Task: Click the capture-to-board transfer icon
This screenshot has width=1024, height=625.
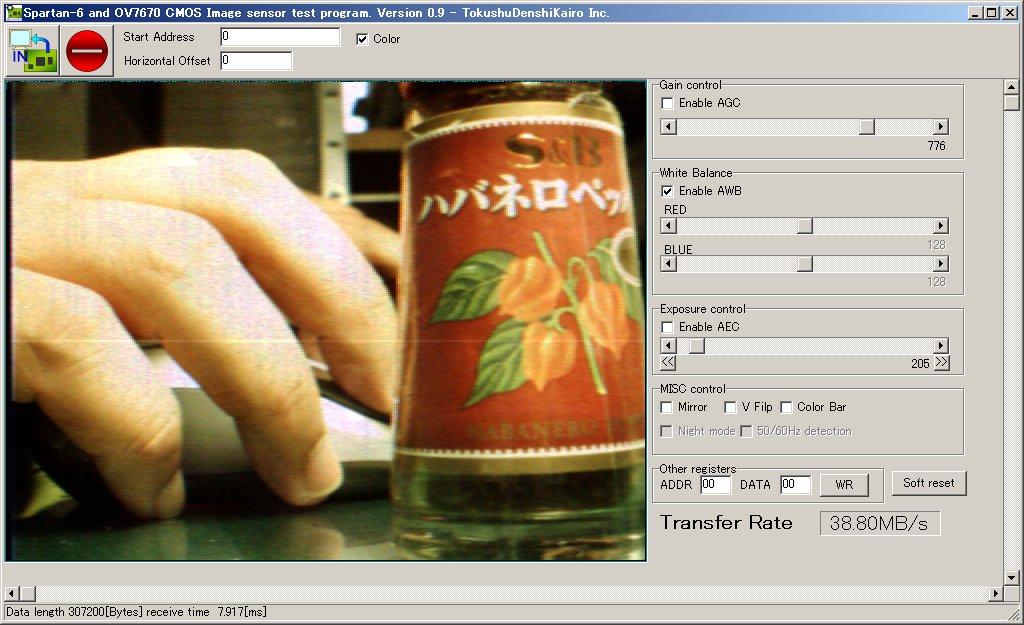Action: coord(33,50)
